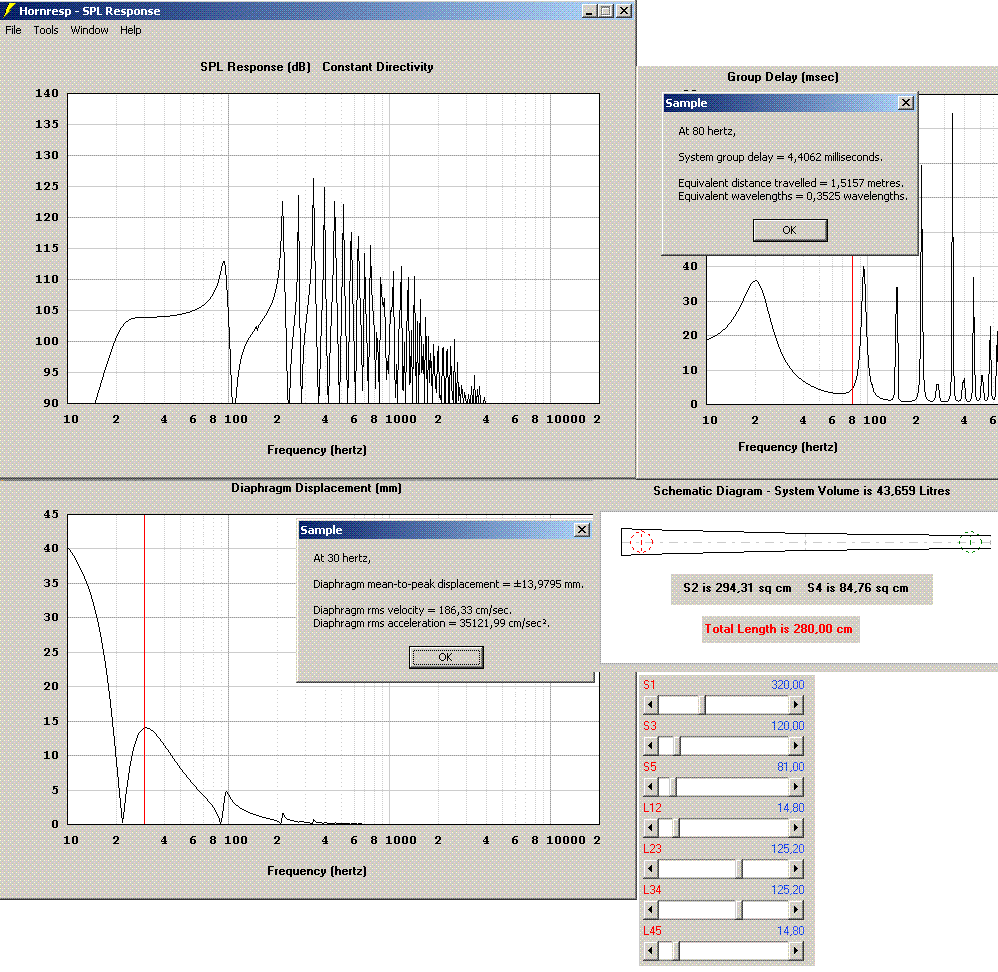The image size is (998, 972).
Task: Increase L12 slider with right arrow
Action: (796, 828)
